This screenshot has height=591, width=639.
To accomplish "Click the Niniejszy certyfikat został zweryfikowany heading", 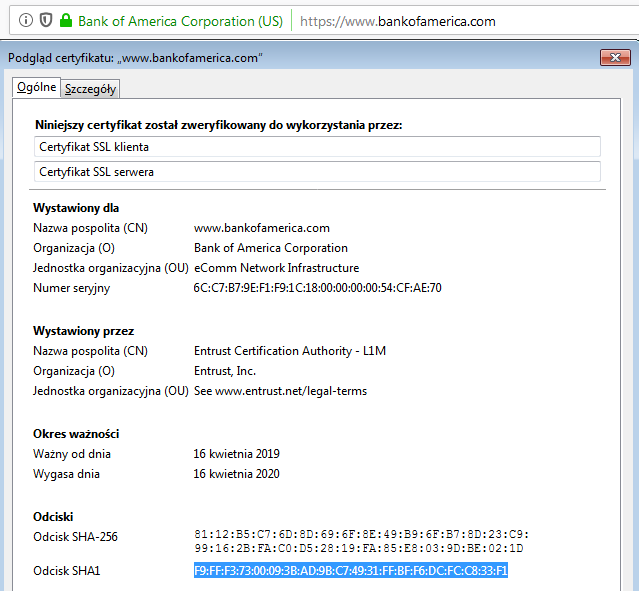I will tap(218, 125).
